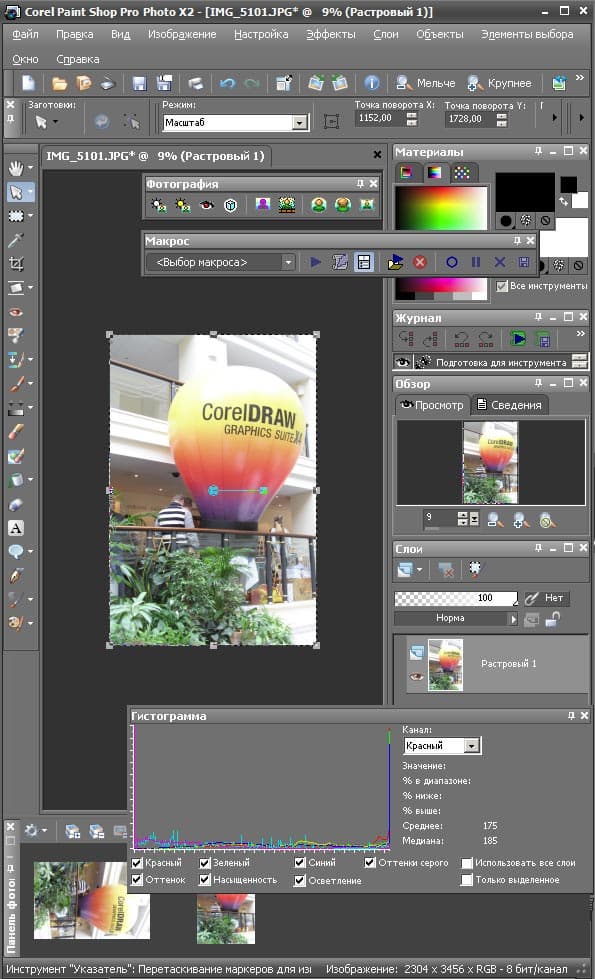The height and width of the screenshot is (979, 595).
Task: Switch to the Сведения tab
Action: (509, 405)
